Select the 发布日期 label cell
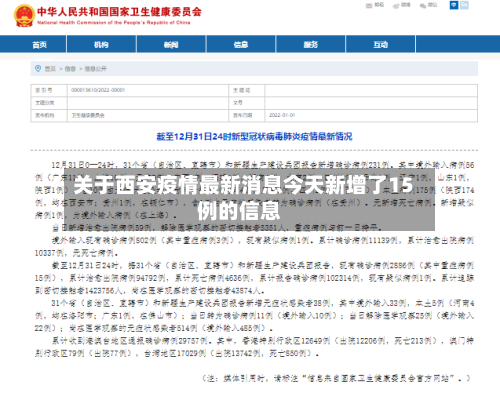This screenshot has height=400, width=500. 247,116
